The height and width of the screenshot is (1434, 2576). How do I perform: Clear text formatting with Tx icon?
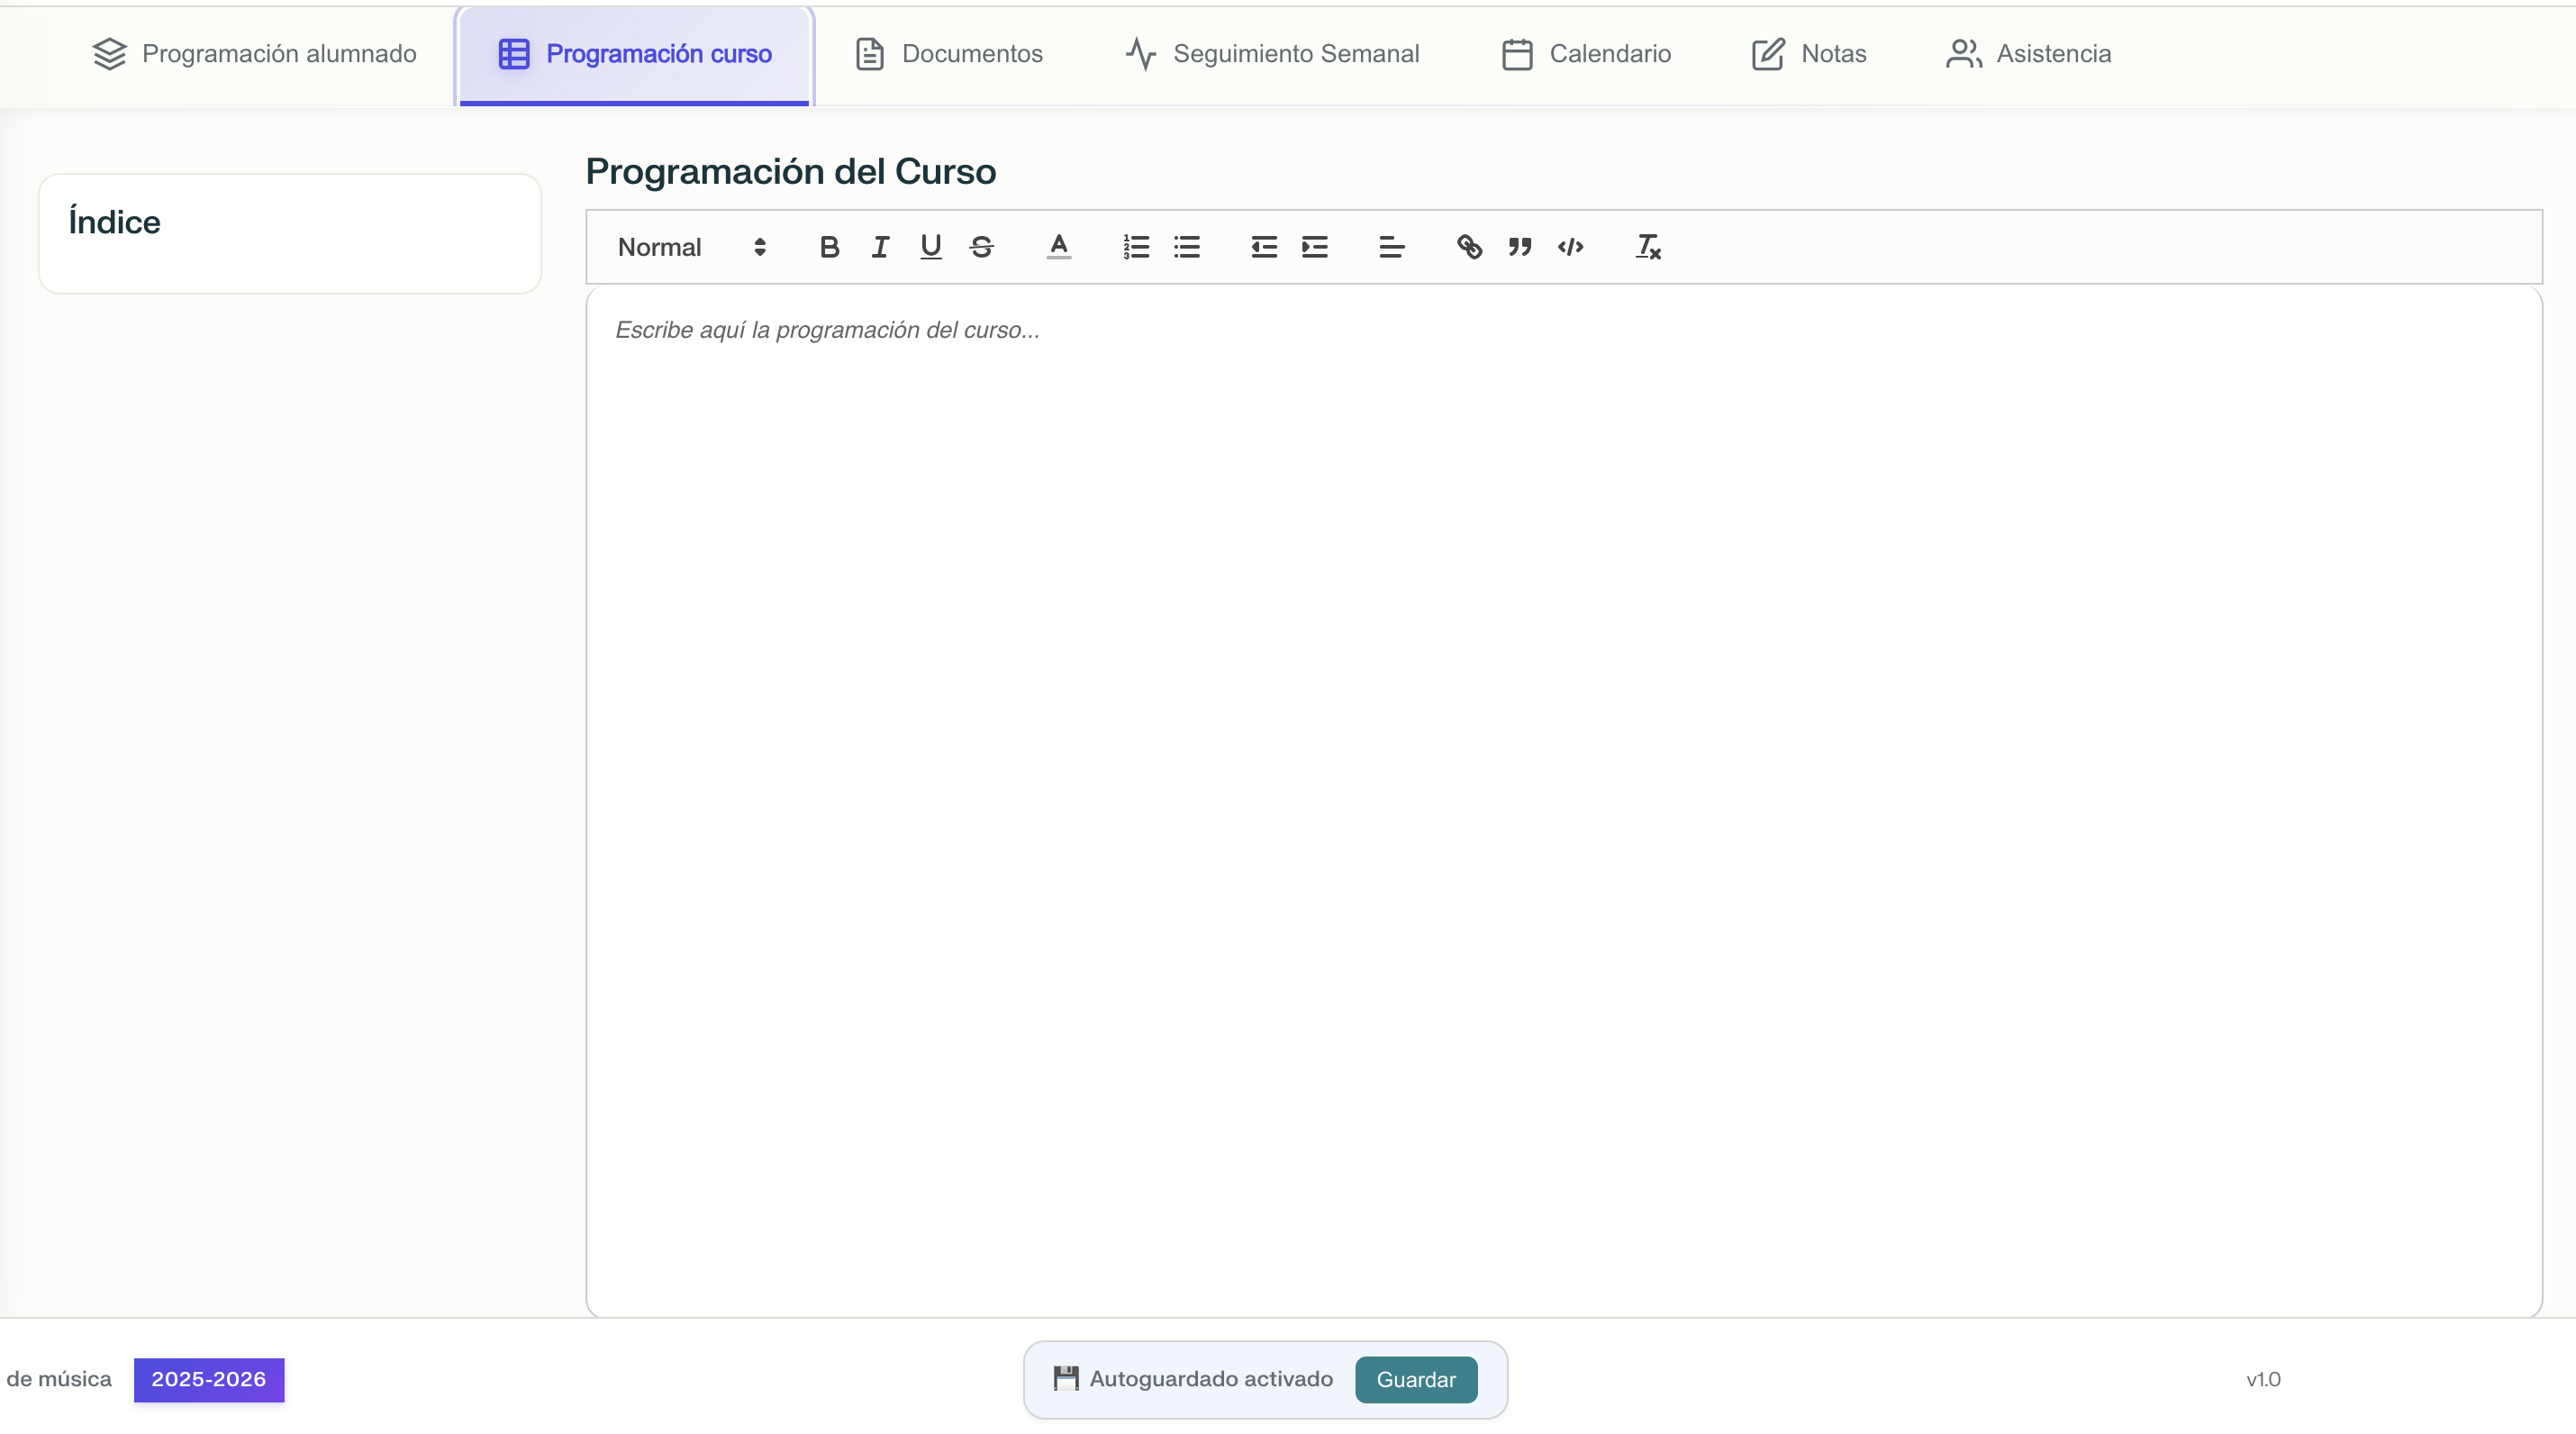click(x=1648, y=247)
